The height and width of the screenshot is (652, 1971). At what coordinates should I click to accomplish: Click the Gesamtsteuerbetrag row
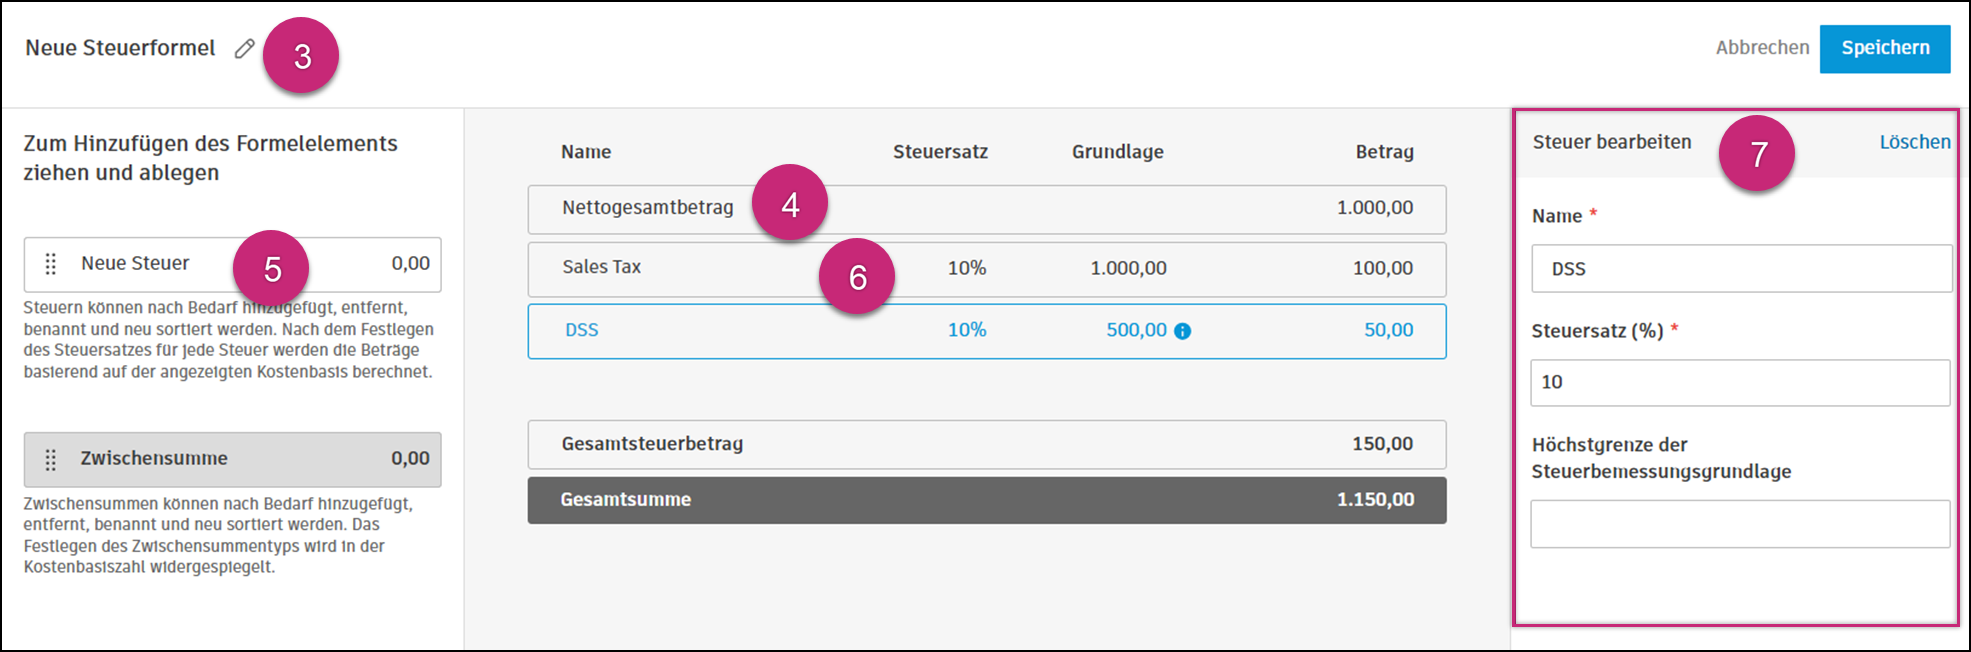700,444
